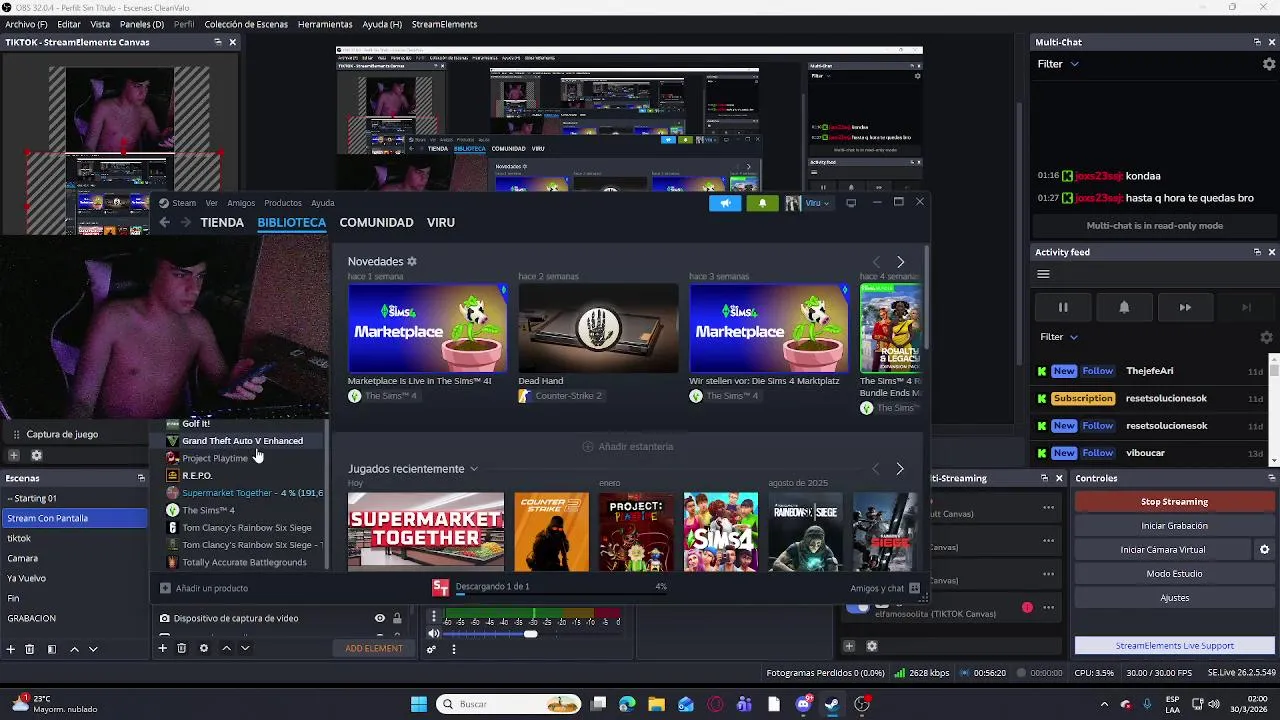1280x720 pixels.
Task: Click the Multi-Chat settings gear
Action: pyautogui.click(x=1269, y=64)
